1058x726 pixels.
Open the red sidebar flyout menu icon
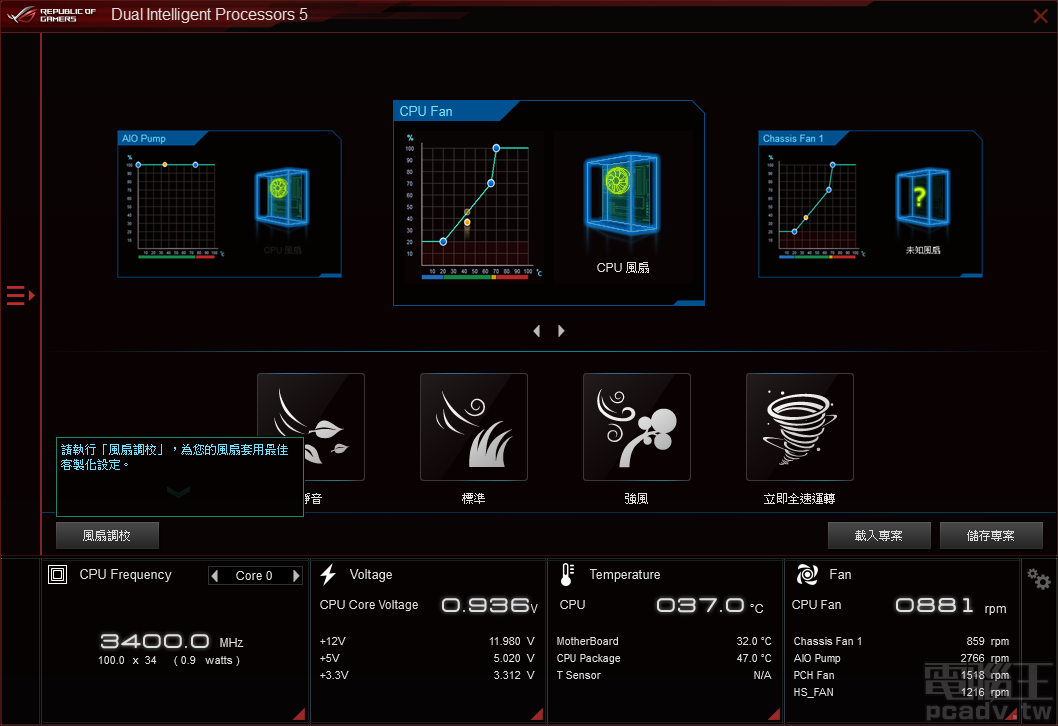[18, 295]
